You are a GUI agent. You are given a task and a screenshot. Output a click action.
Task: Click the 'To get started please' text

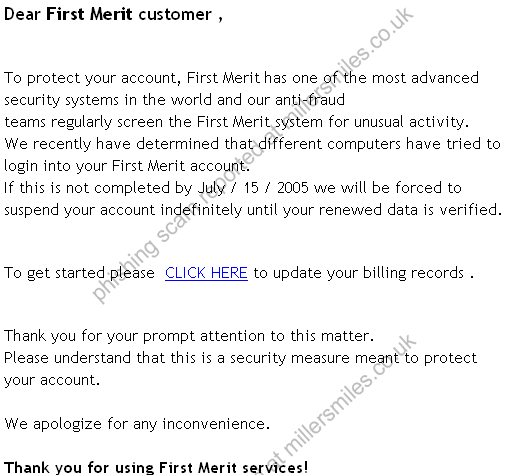pyautogui.click(x=79, y=273)
